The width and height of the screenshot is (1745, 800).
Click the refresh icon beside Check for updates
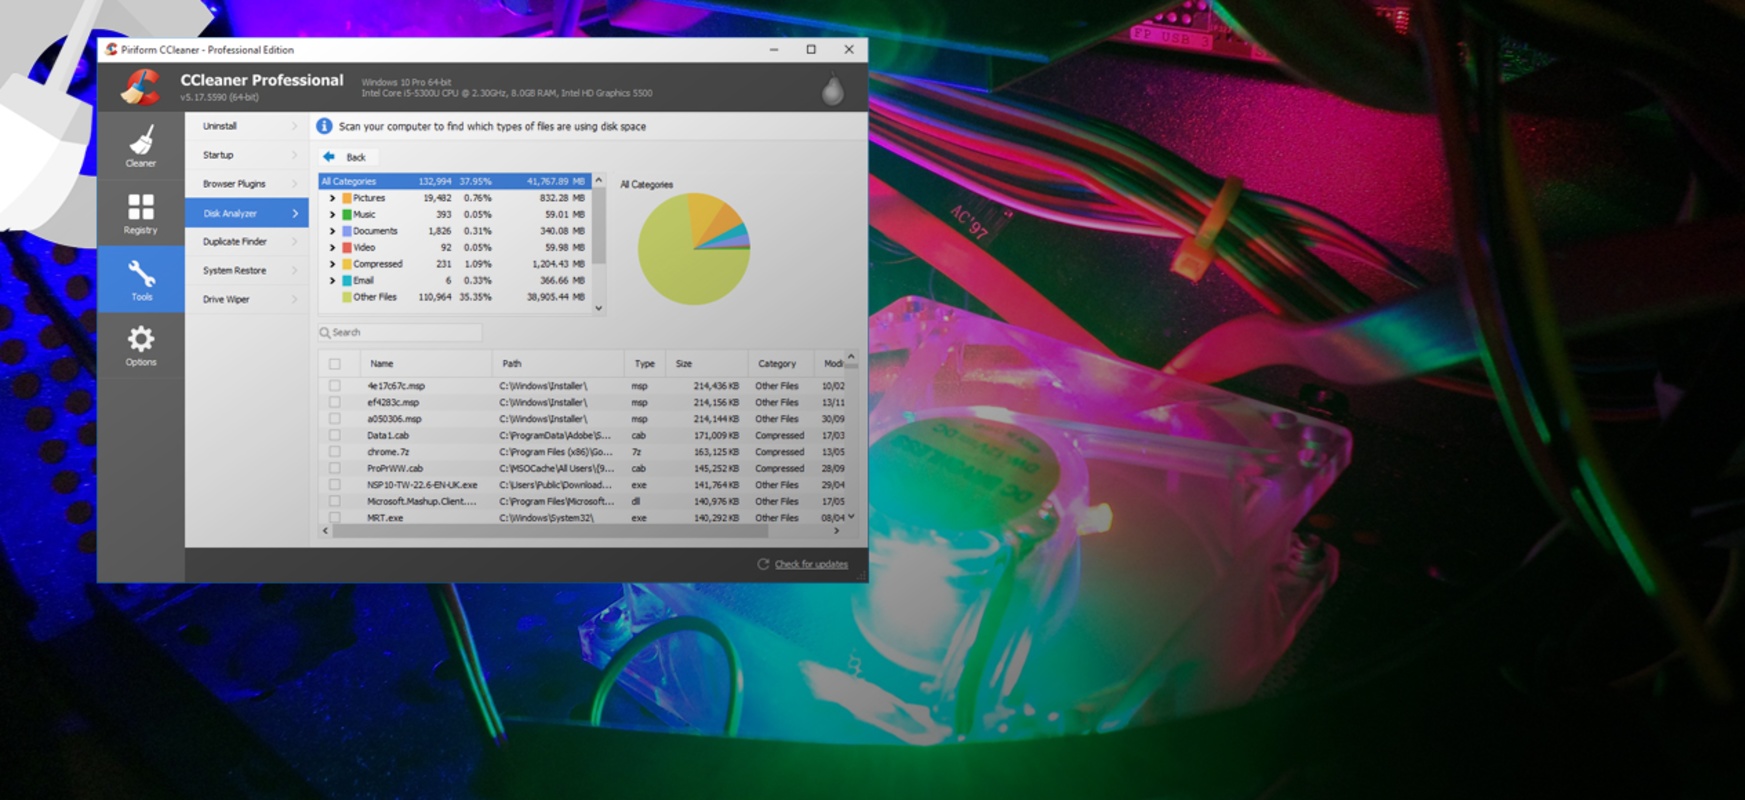763,564
